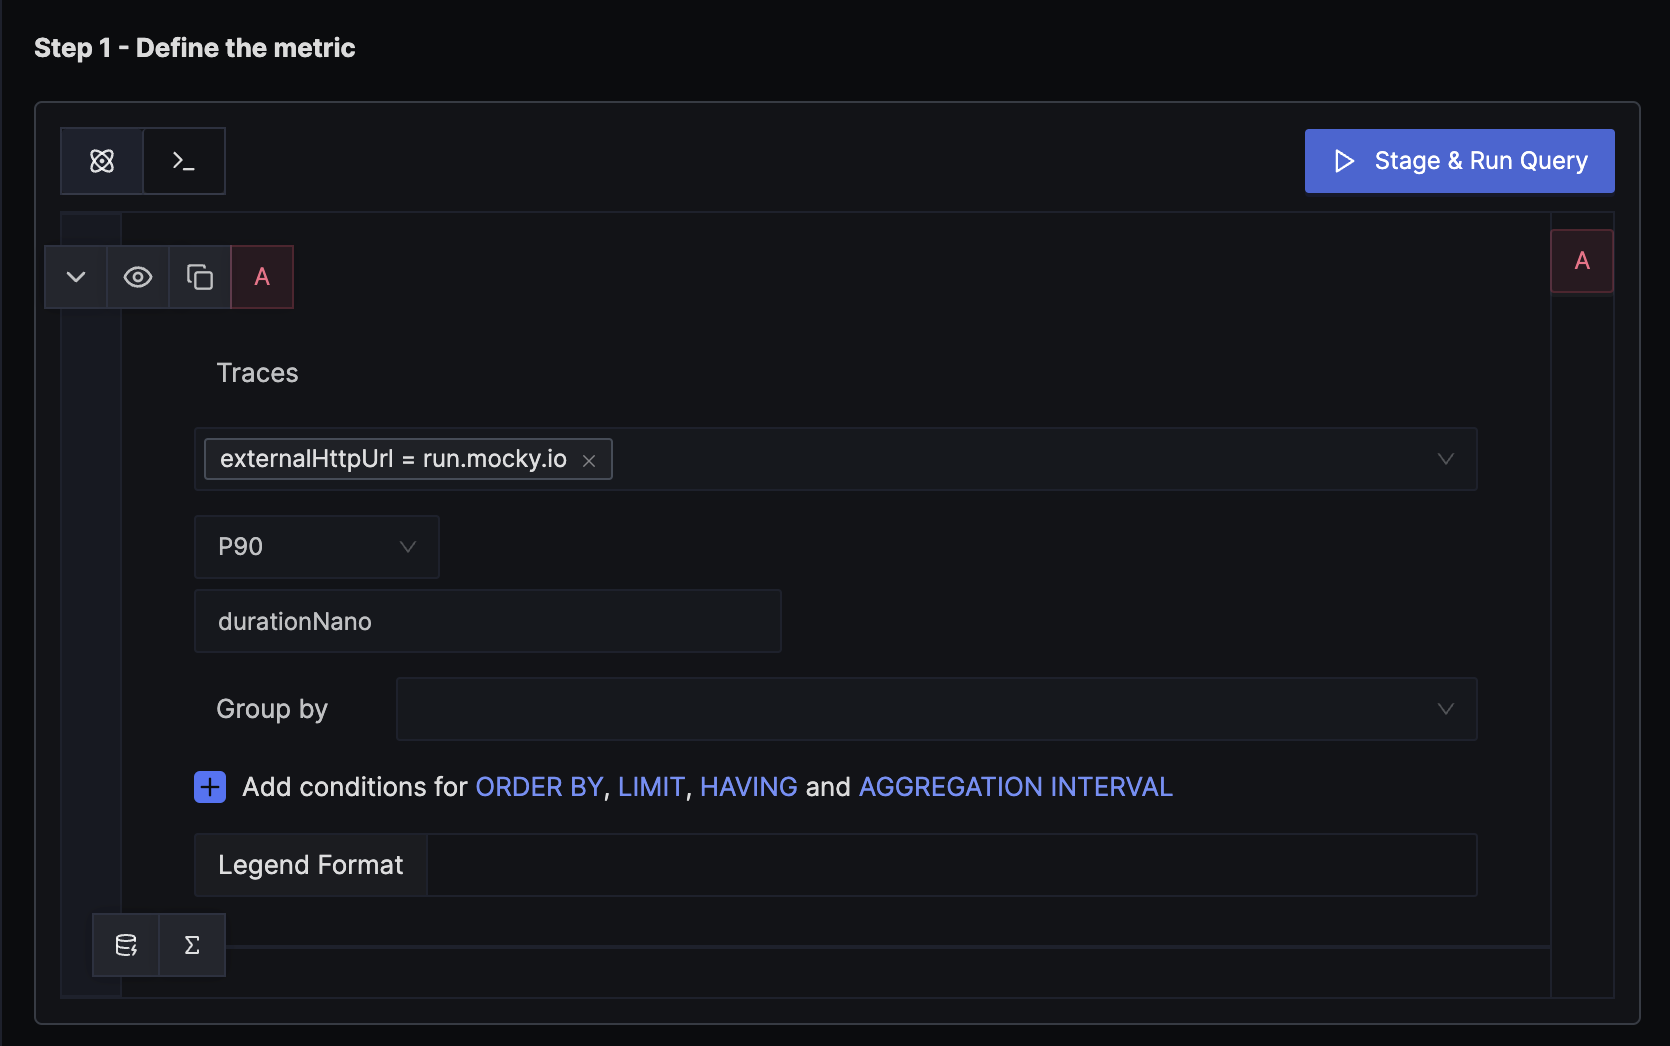
Task: Click the Legend Format input field
Action: [x=951, y=865]
